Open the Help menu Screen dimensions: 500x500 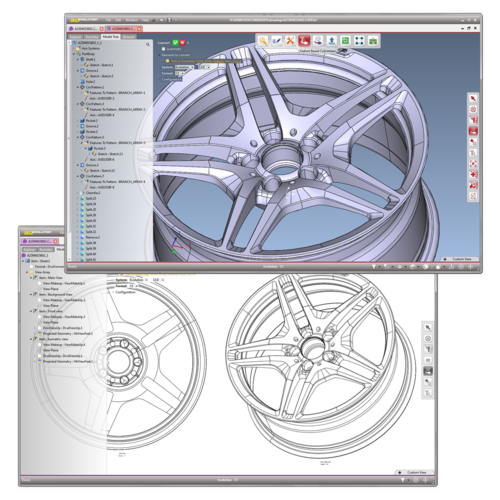pos(145,20)
